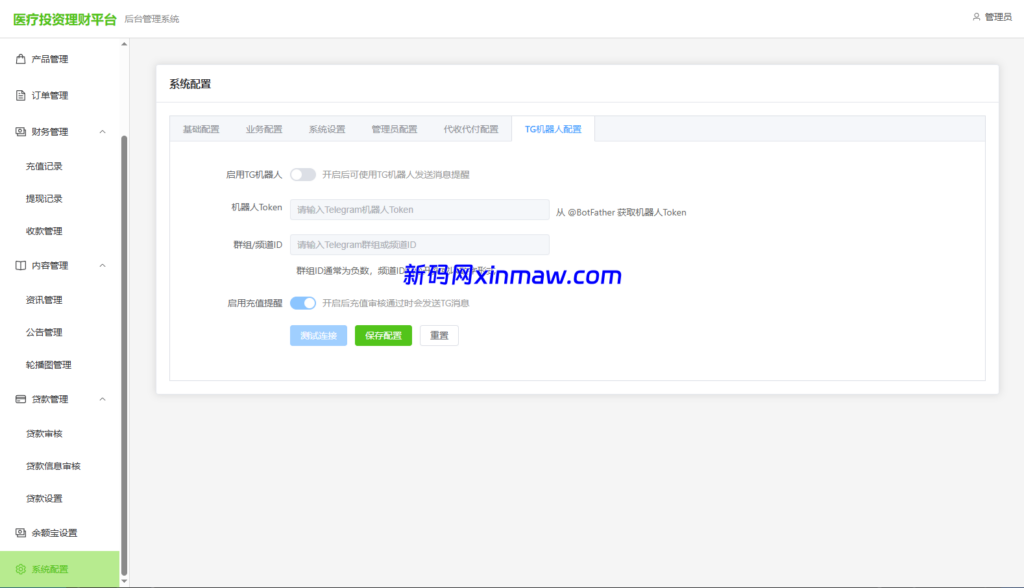The image size is (1024, 588).
Task: Click the 余额宝设置 icon
Action: 20,532
